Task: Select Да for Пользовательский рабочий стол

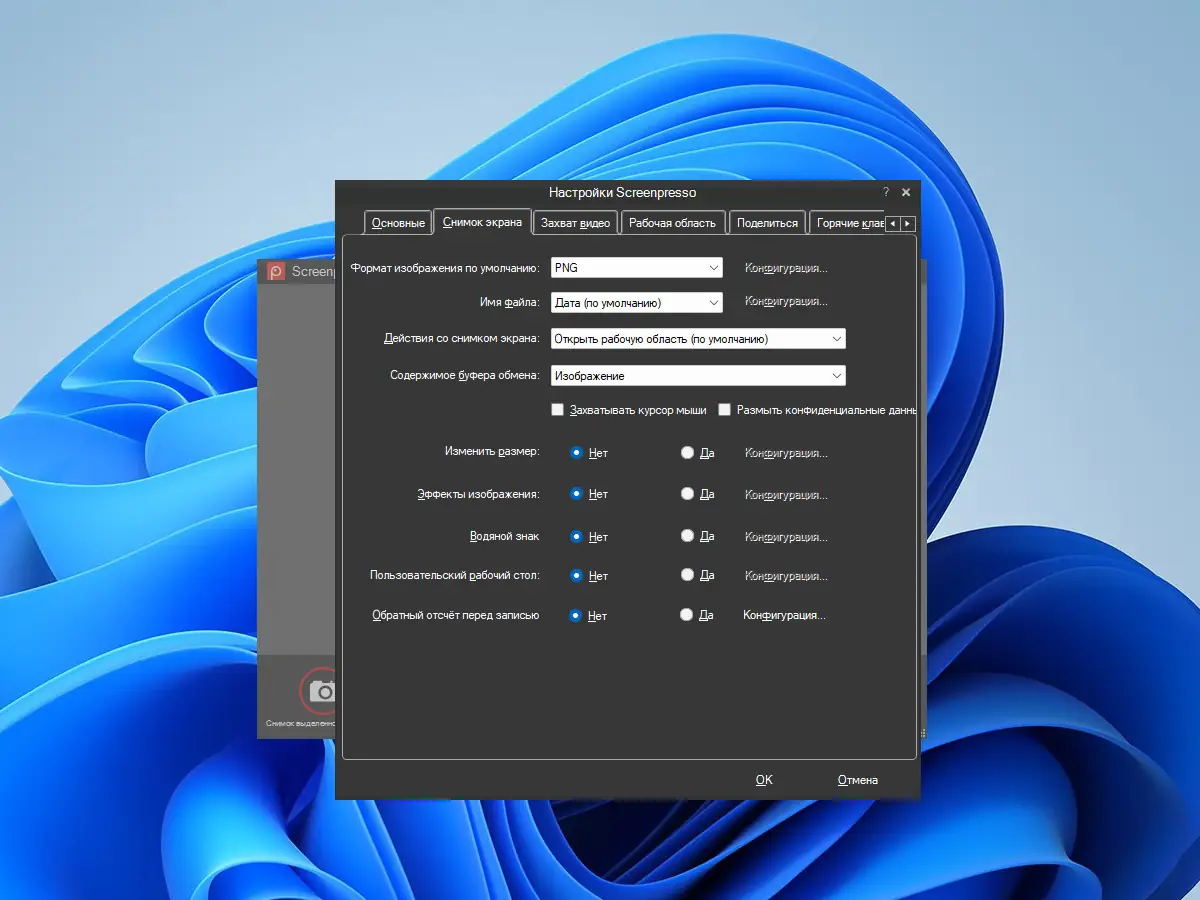Action: (687, 575)
